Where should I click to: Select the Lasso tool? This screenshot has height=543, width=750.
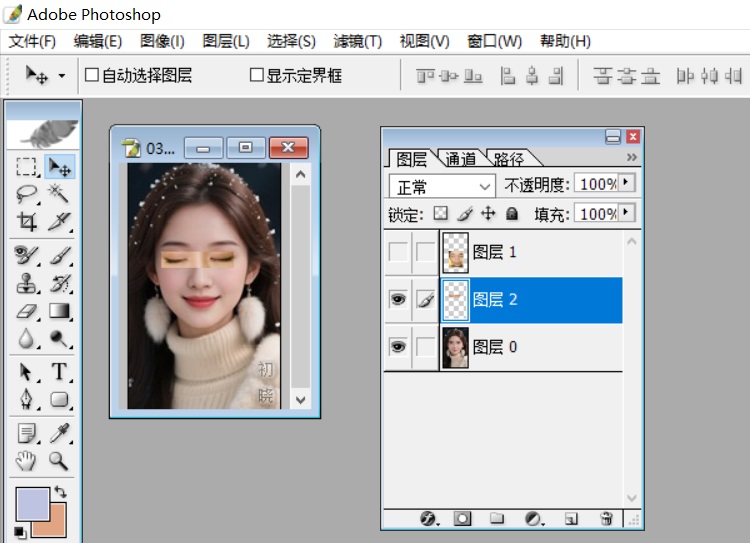pos(27,194)
